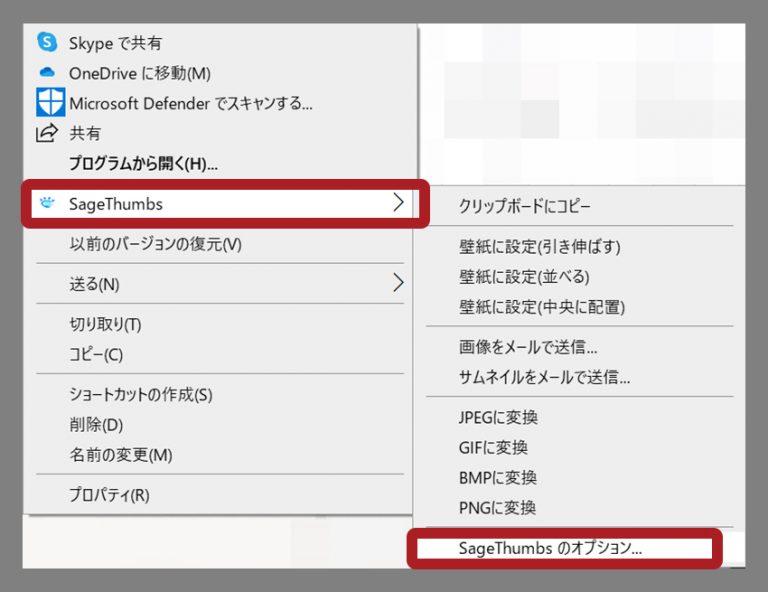Expand the 送る(N) submenu arrow
The image size is (768, 592).
(x=399, y=283)
